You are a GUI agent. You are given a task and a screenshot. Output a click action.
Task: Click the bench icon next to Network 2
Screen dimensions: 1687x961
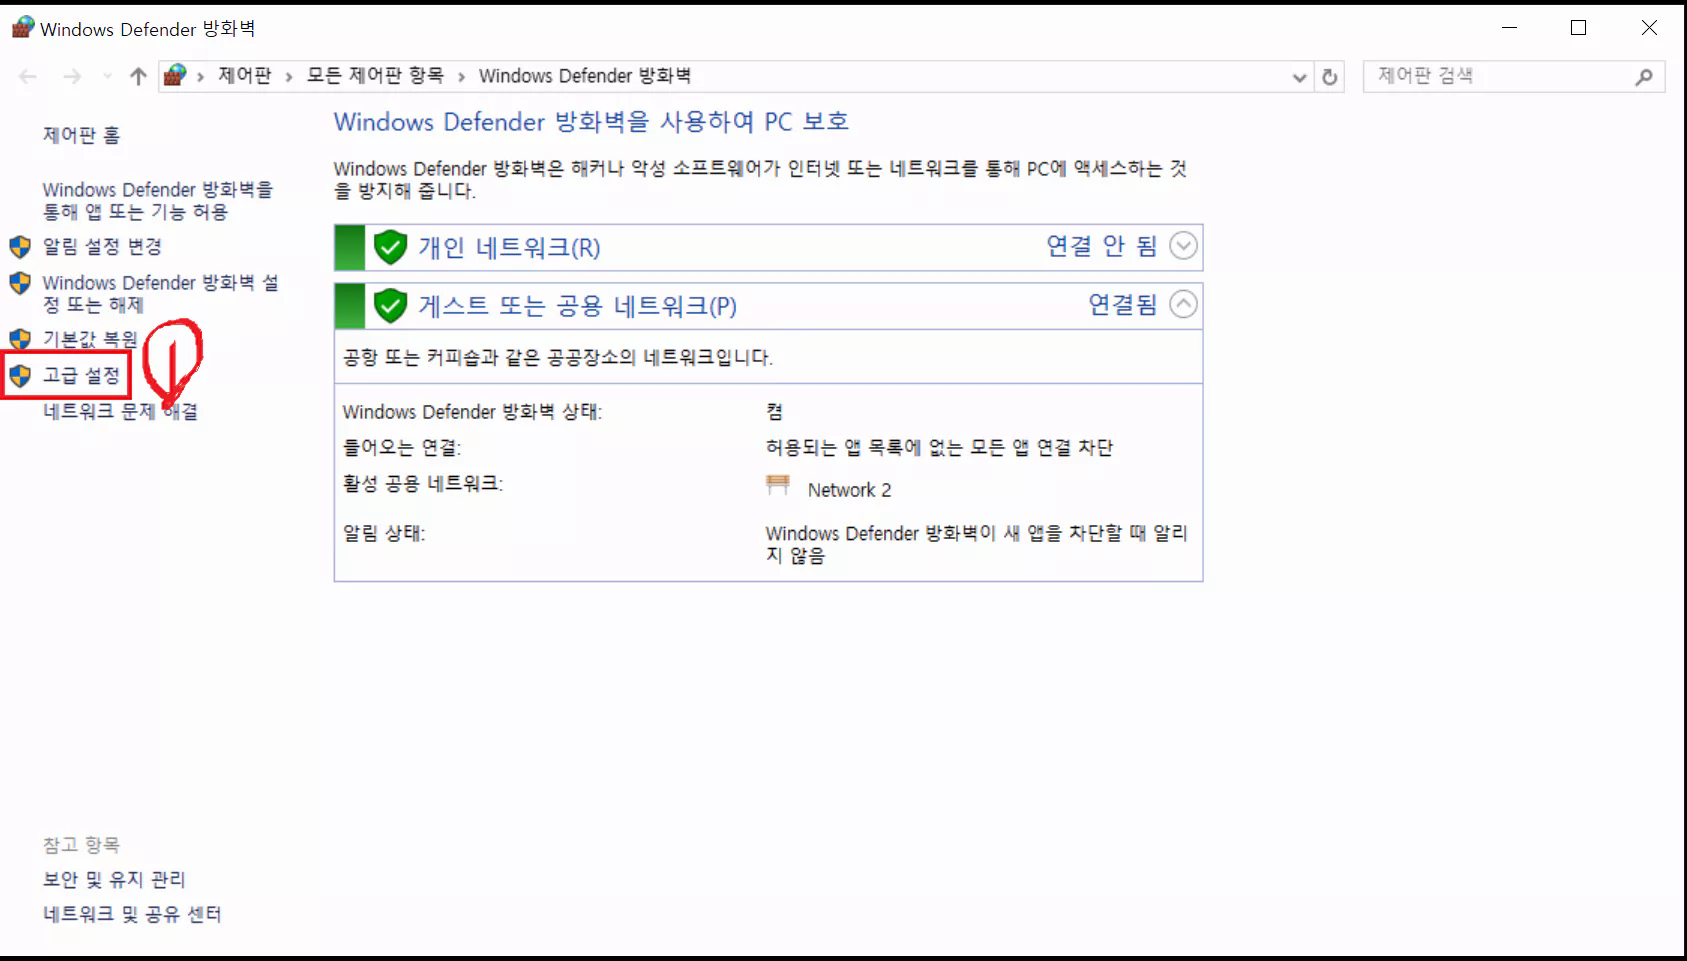776,487
